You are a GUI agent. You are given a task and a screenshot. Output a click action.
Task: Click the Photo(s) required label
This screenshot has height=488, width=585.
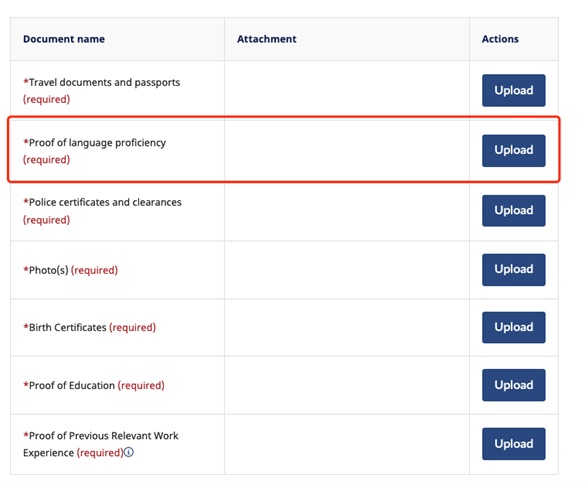[x=71, y=270]
